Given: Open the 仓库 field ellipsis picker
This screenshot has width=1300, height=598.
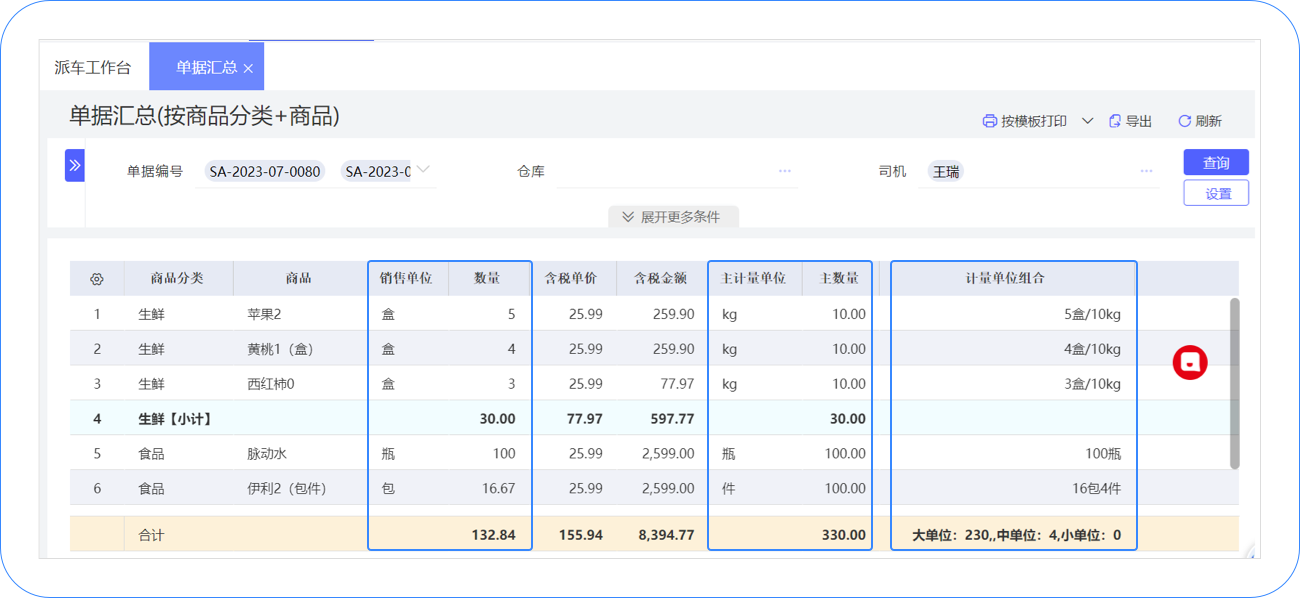Looking at the screenshot, I should pos(785,171).
